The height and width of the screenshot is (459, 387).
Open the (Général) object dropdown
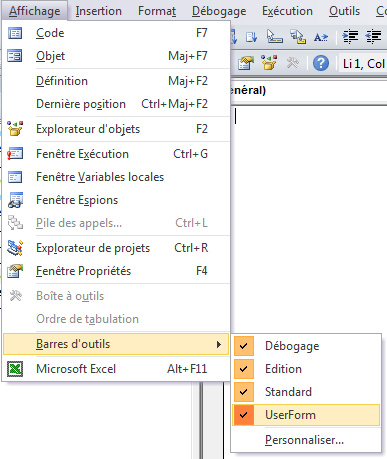click(309, 90)
